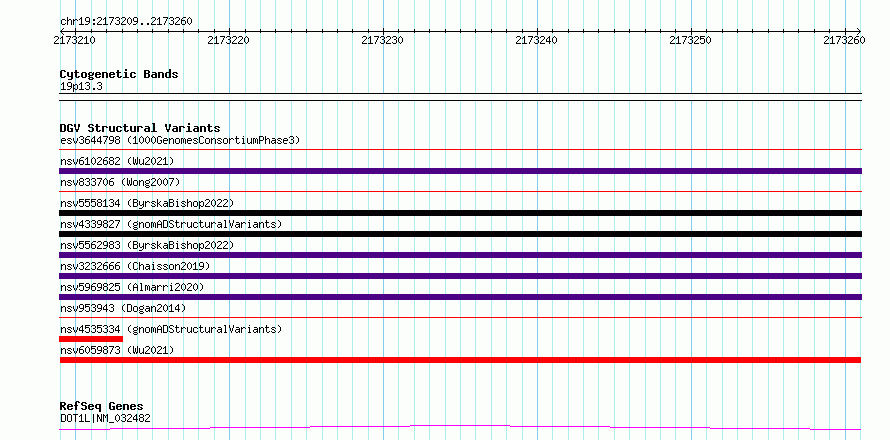Click the purple bar under nsv5562983

pos(460,255)
